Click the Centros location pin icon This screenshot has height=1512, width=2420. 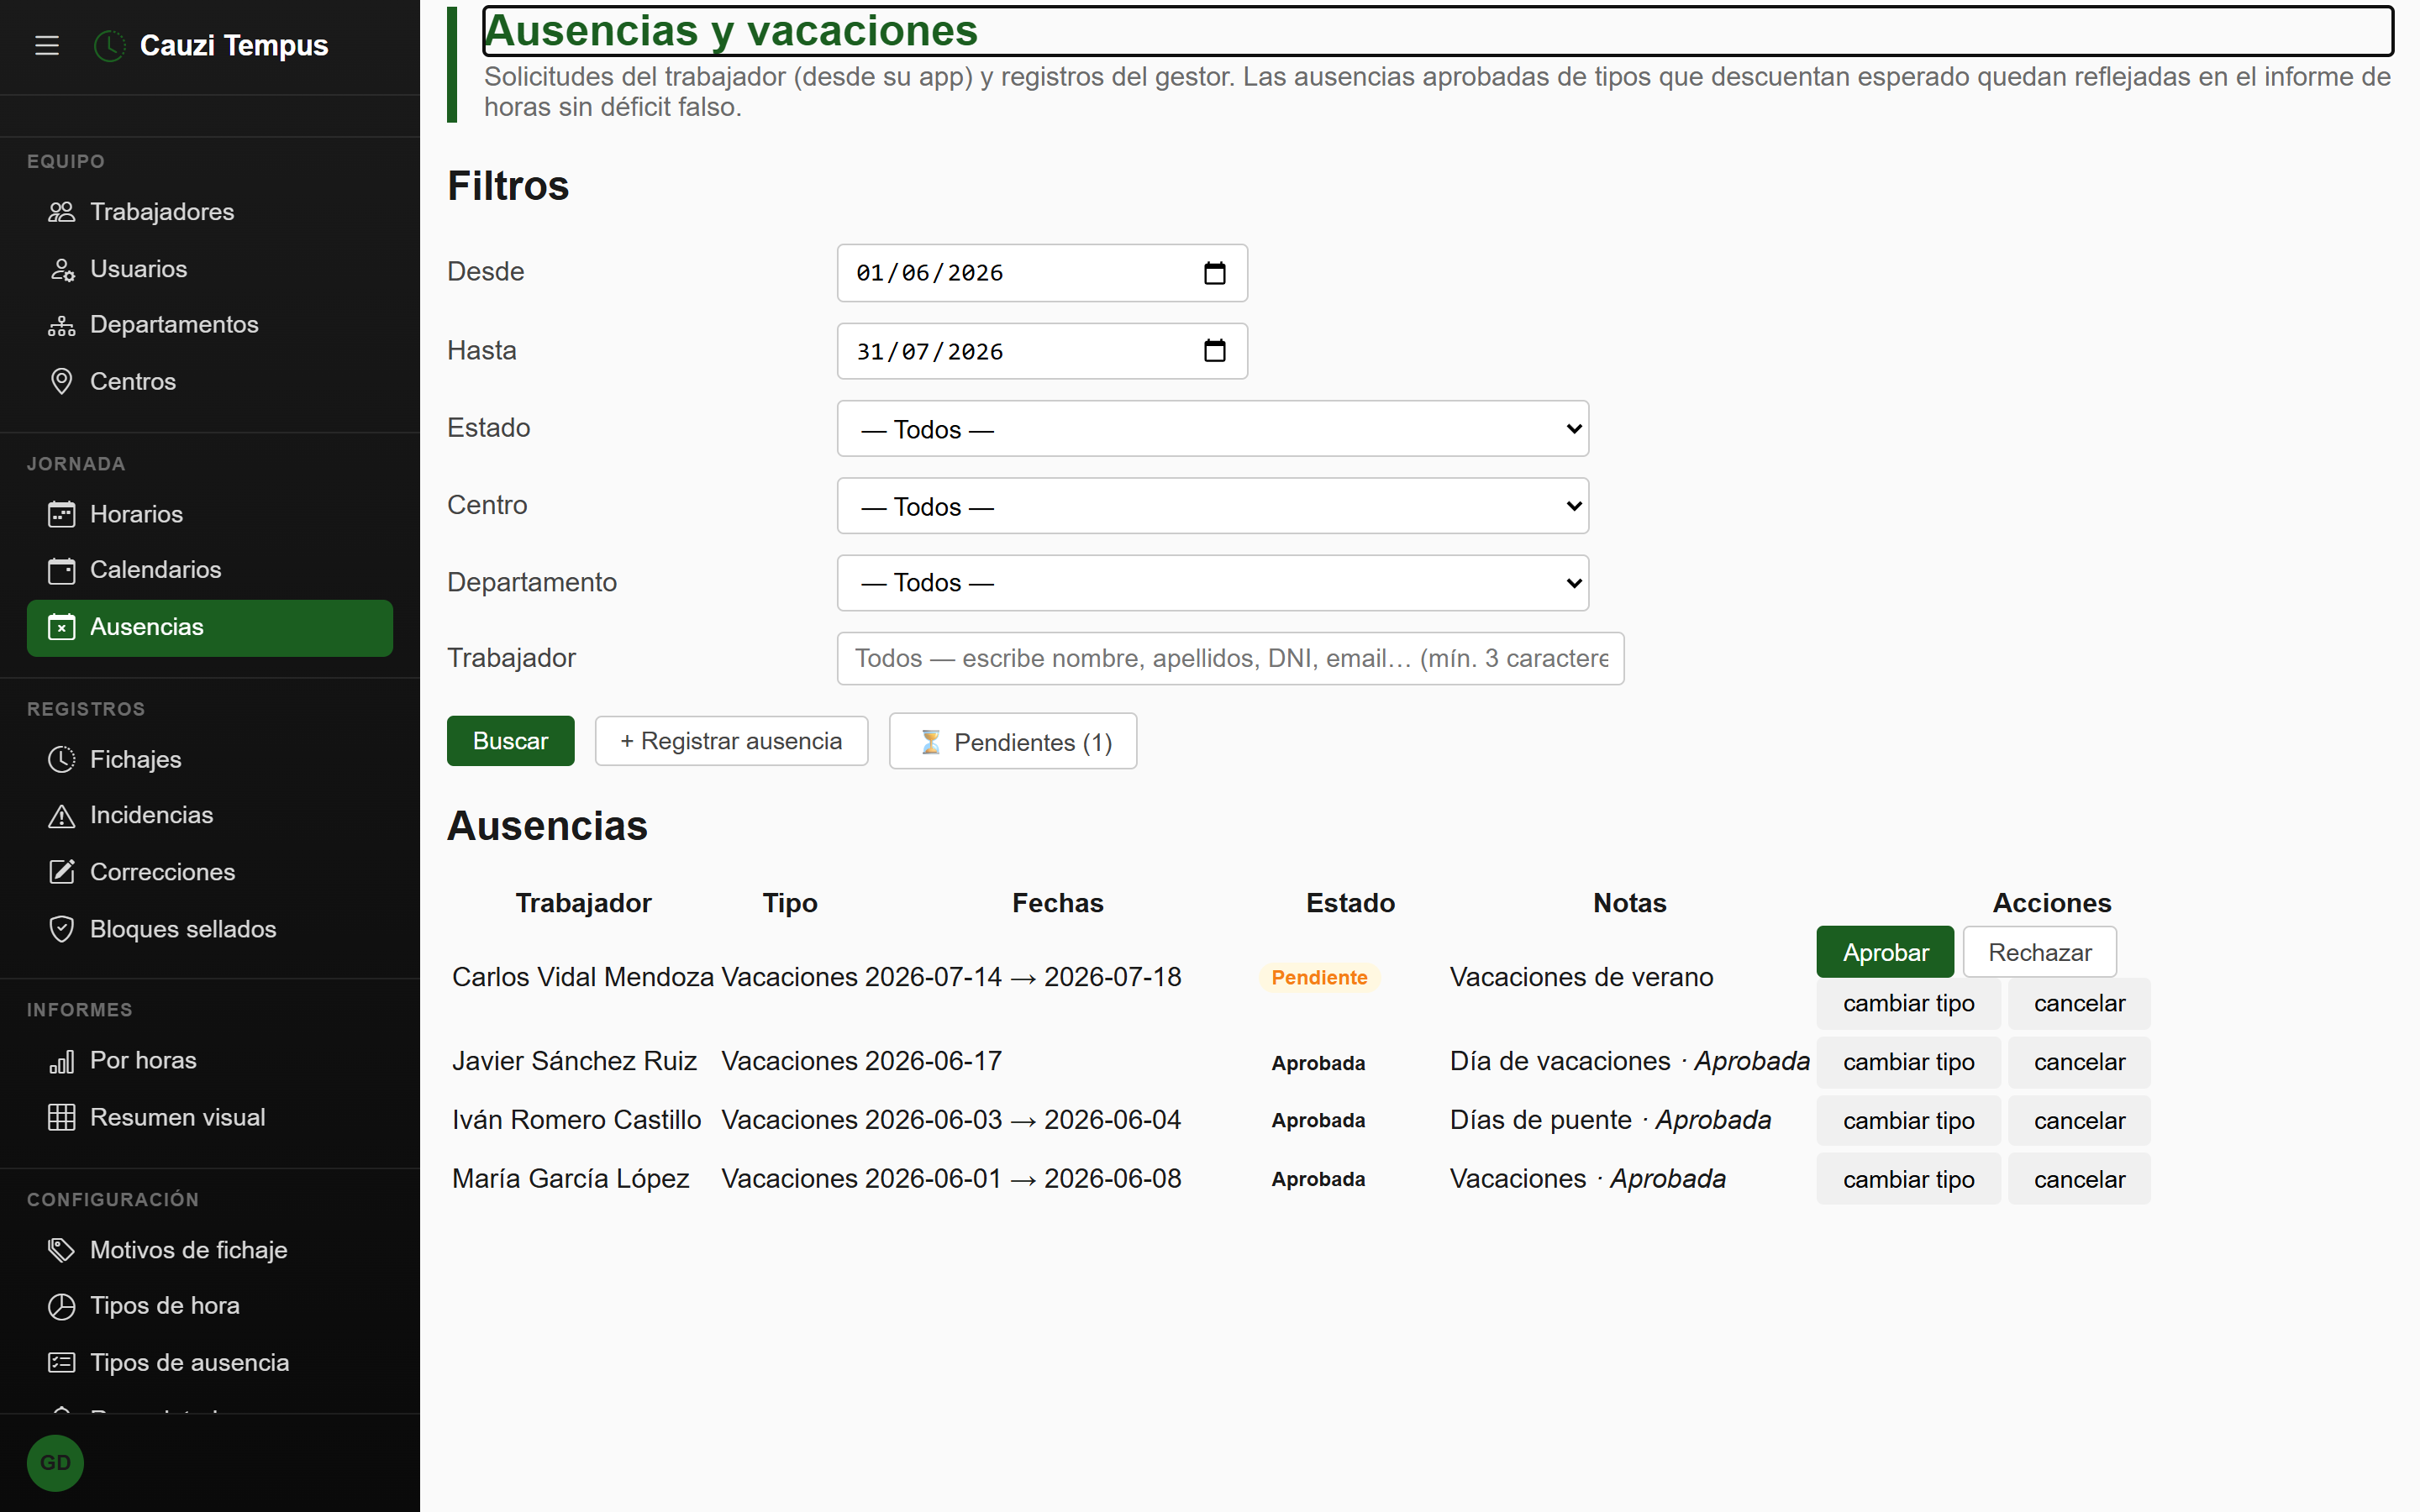coord(62,381)
